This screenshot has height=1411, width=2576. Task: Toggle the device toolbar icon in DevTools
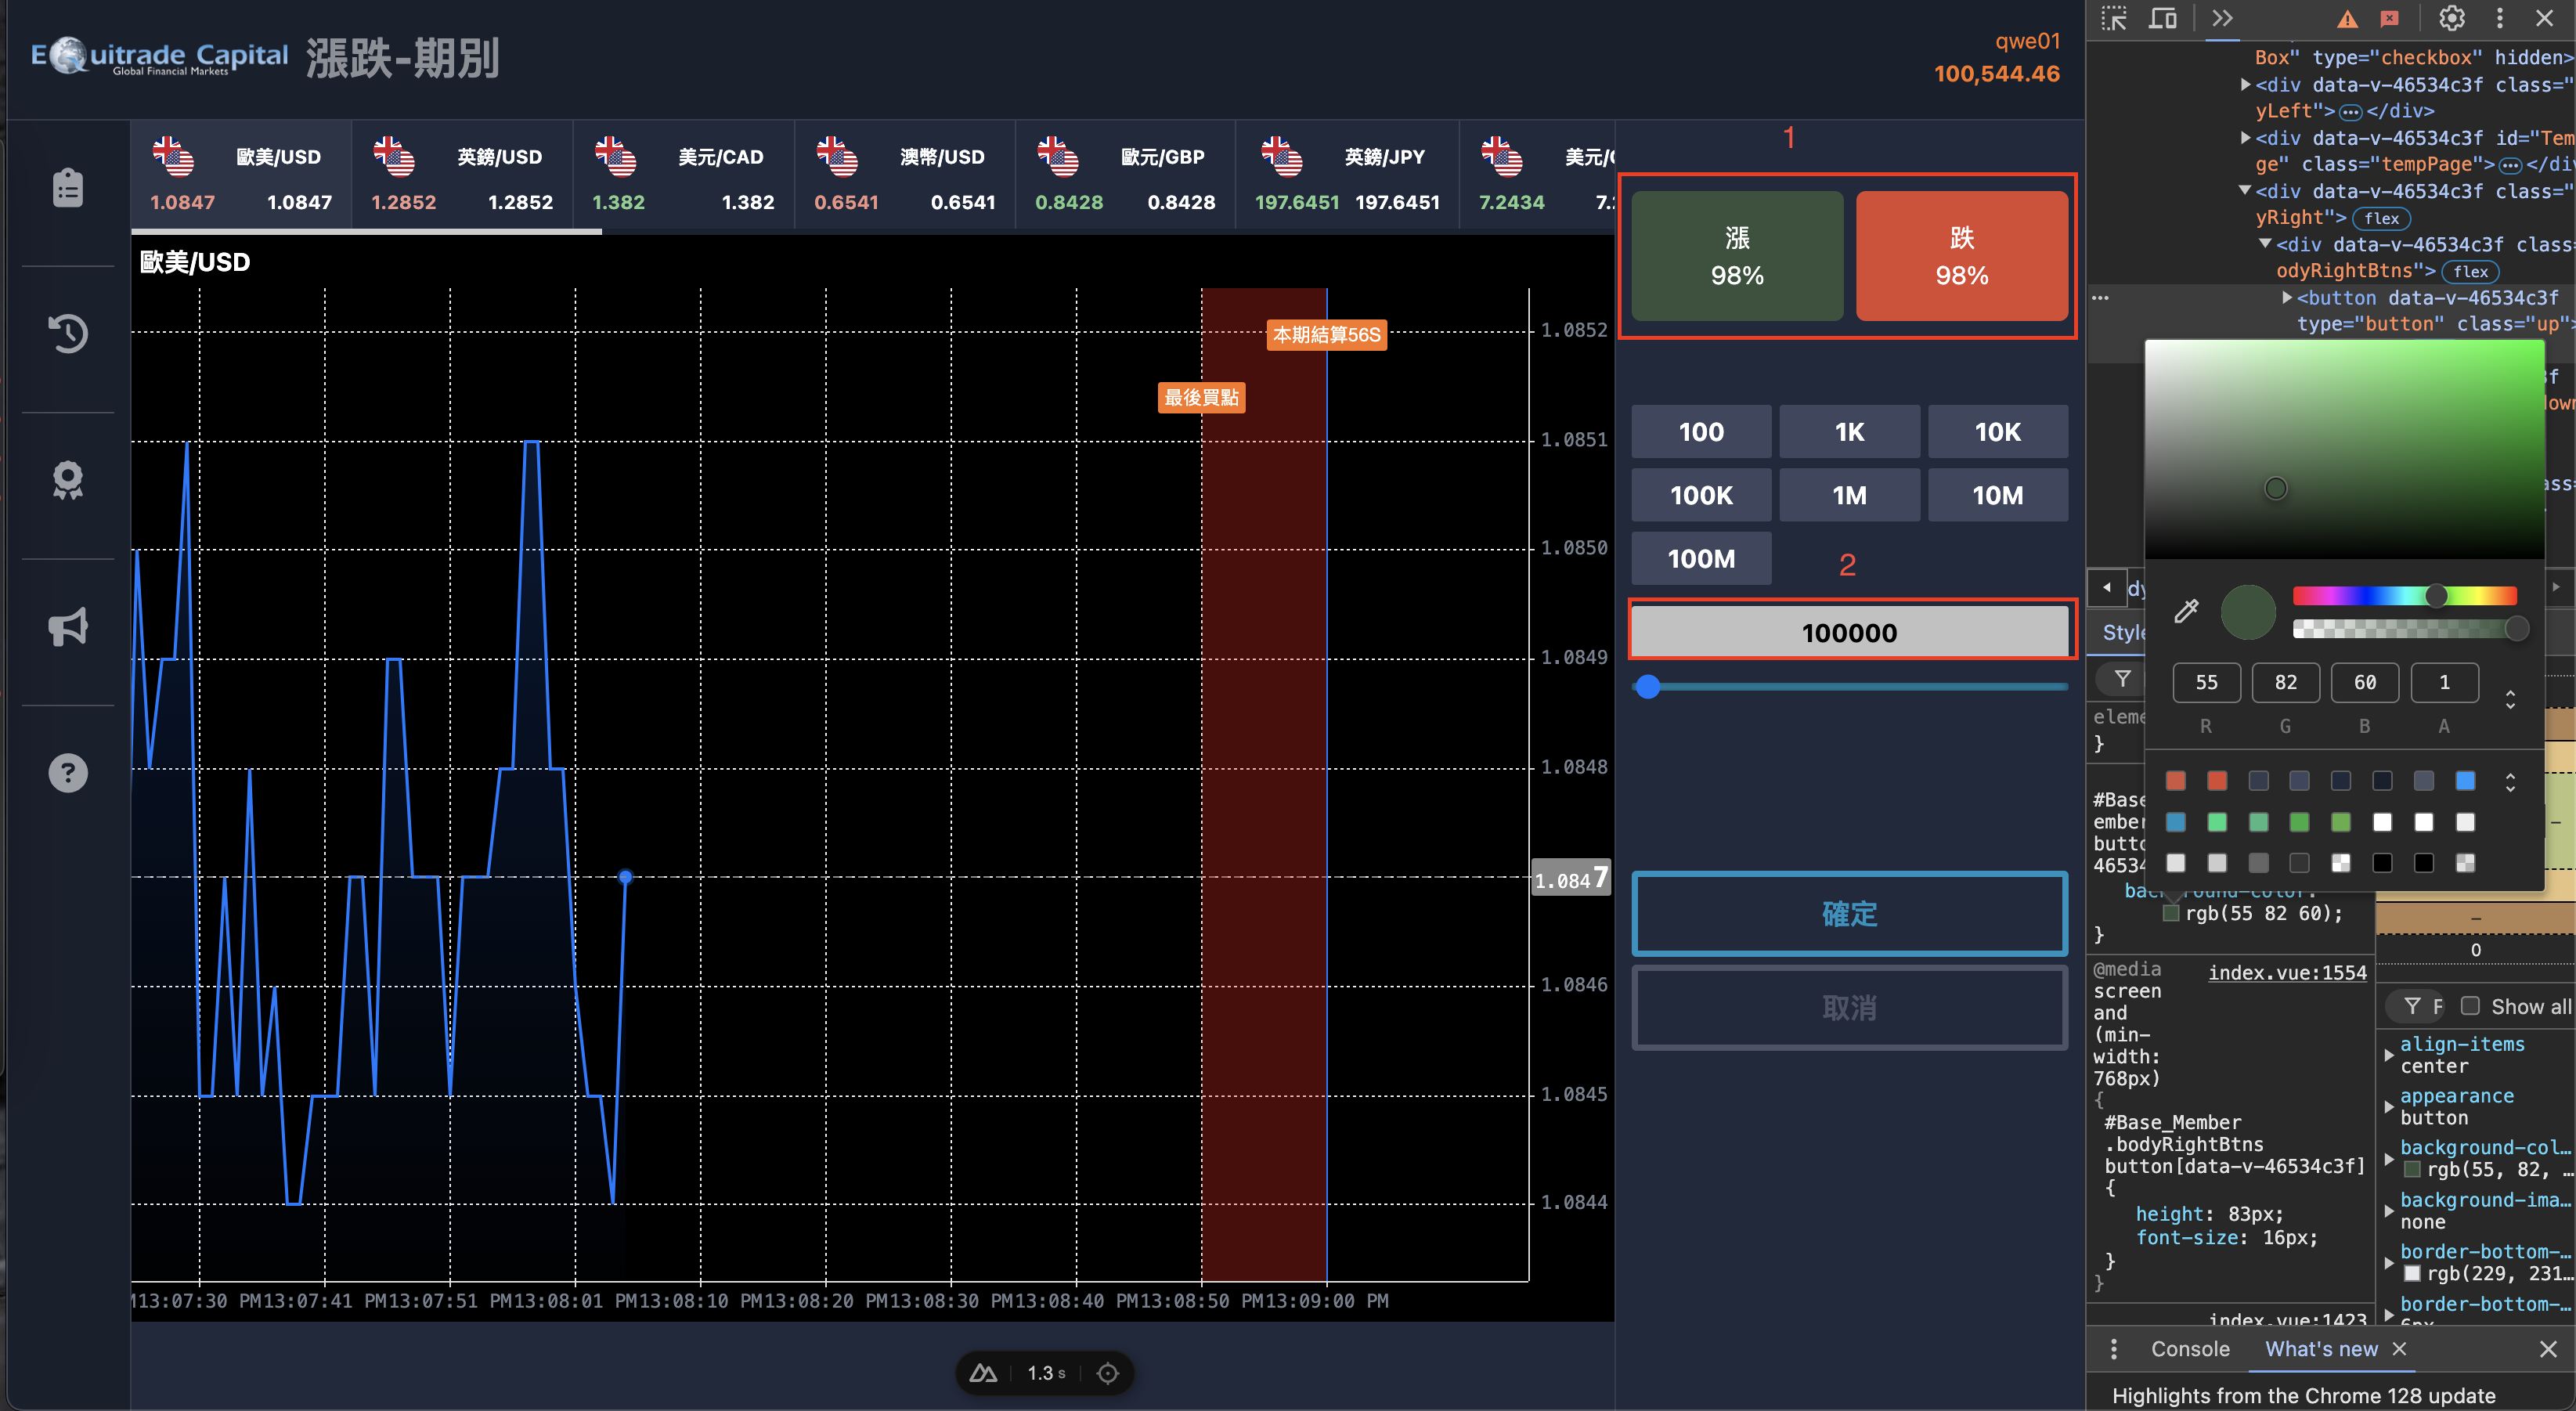tap(2163, 19)
